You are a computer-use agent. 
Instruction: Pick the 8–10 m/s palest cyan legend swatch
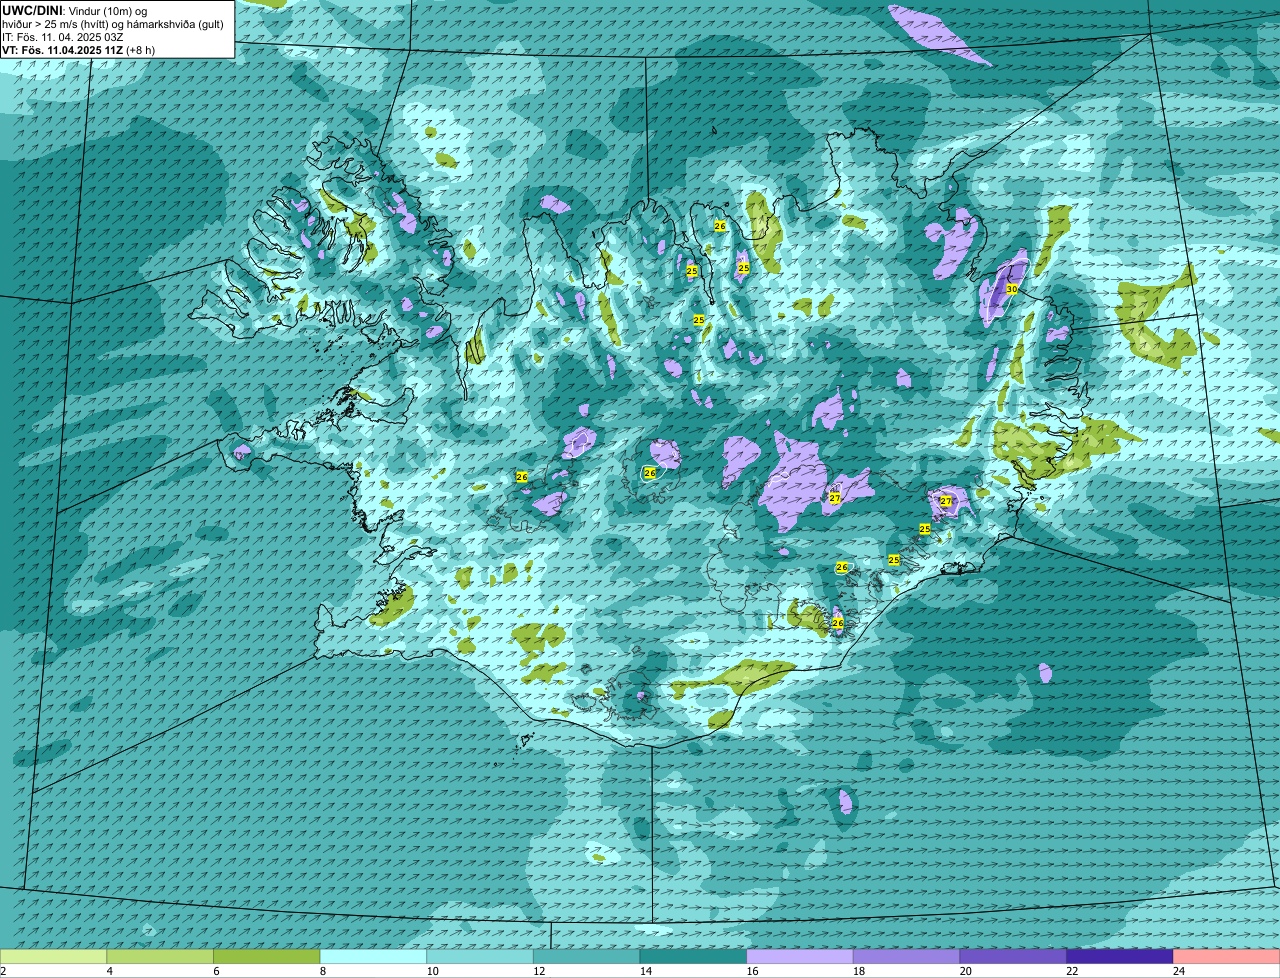point(373,957)
